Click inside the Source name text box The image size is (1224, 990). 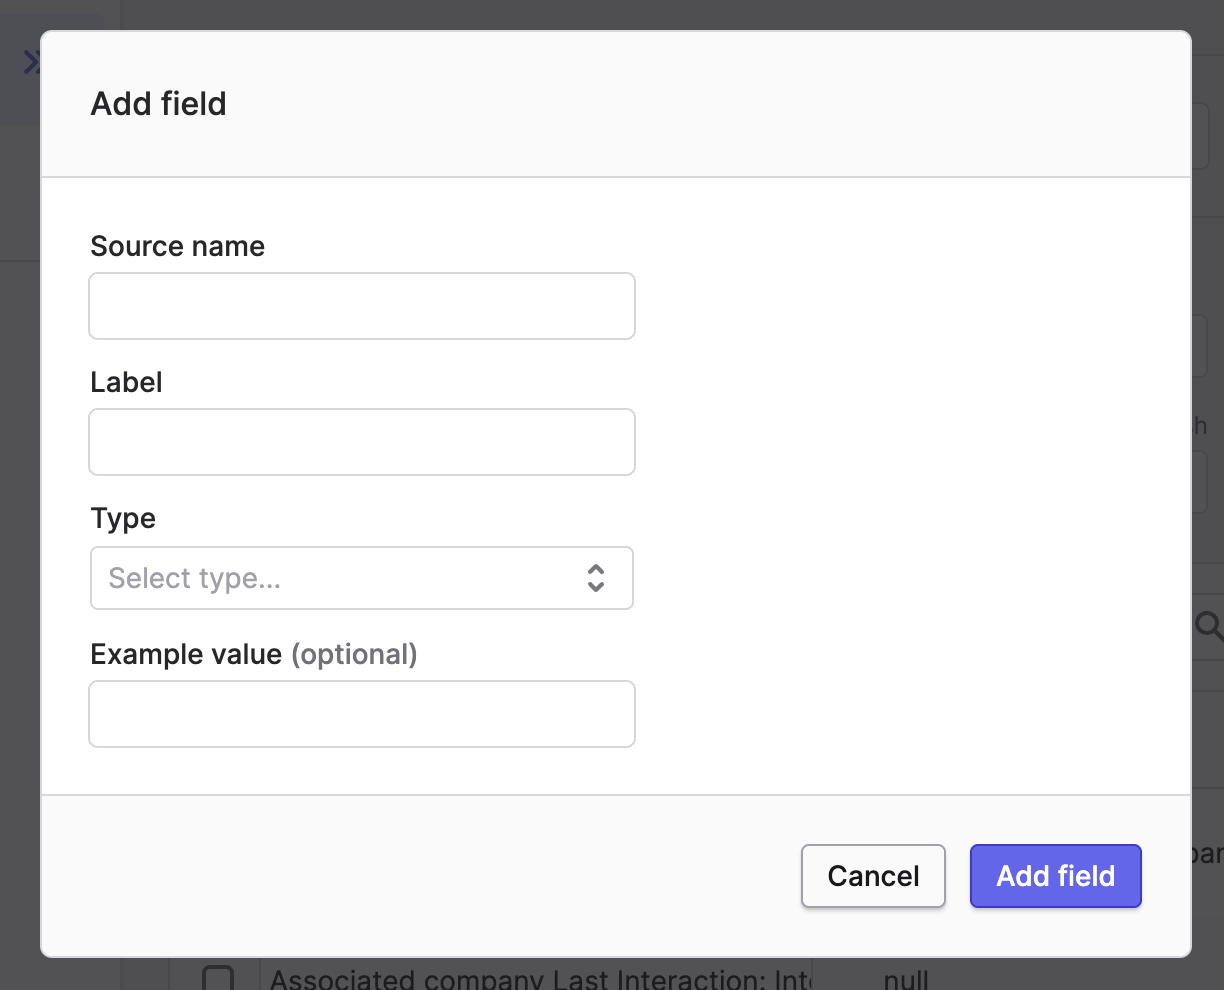tap(362, 306)
